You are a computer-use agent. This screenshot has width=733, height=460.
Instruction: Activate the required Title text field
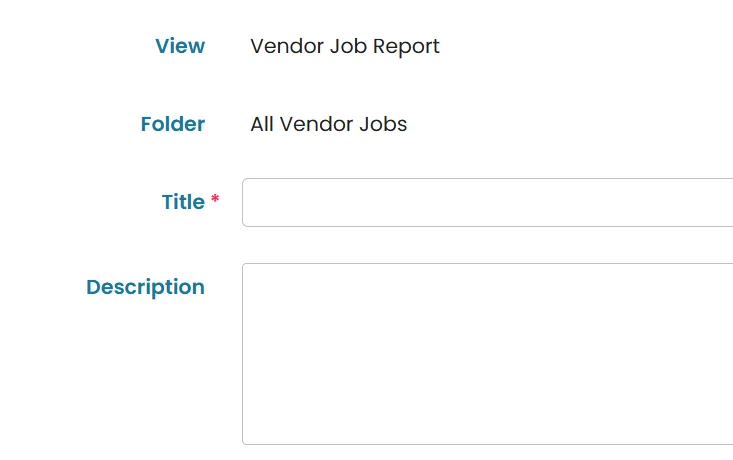pyautogui.click(x=488, y=202)
